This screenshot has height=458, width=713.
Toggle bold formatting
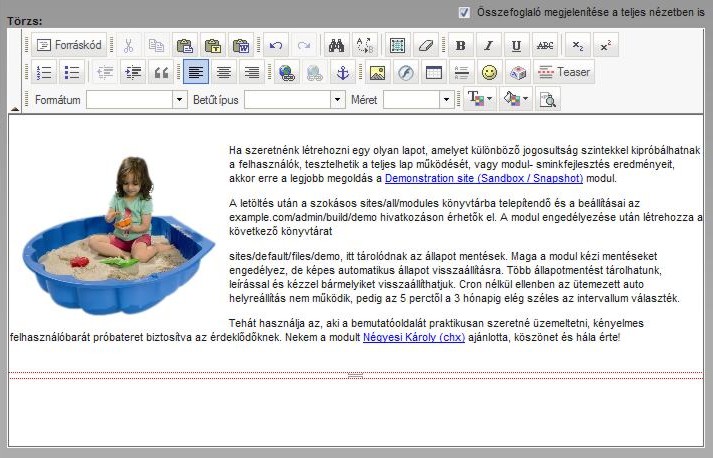tap(461, 45)
